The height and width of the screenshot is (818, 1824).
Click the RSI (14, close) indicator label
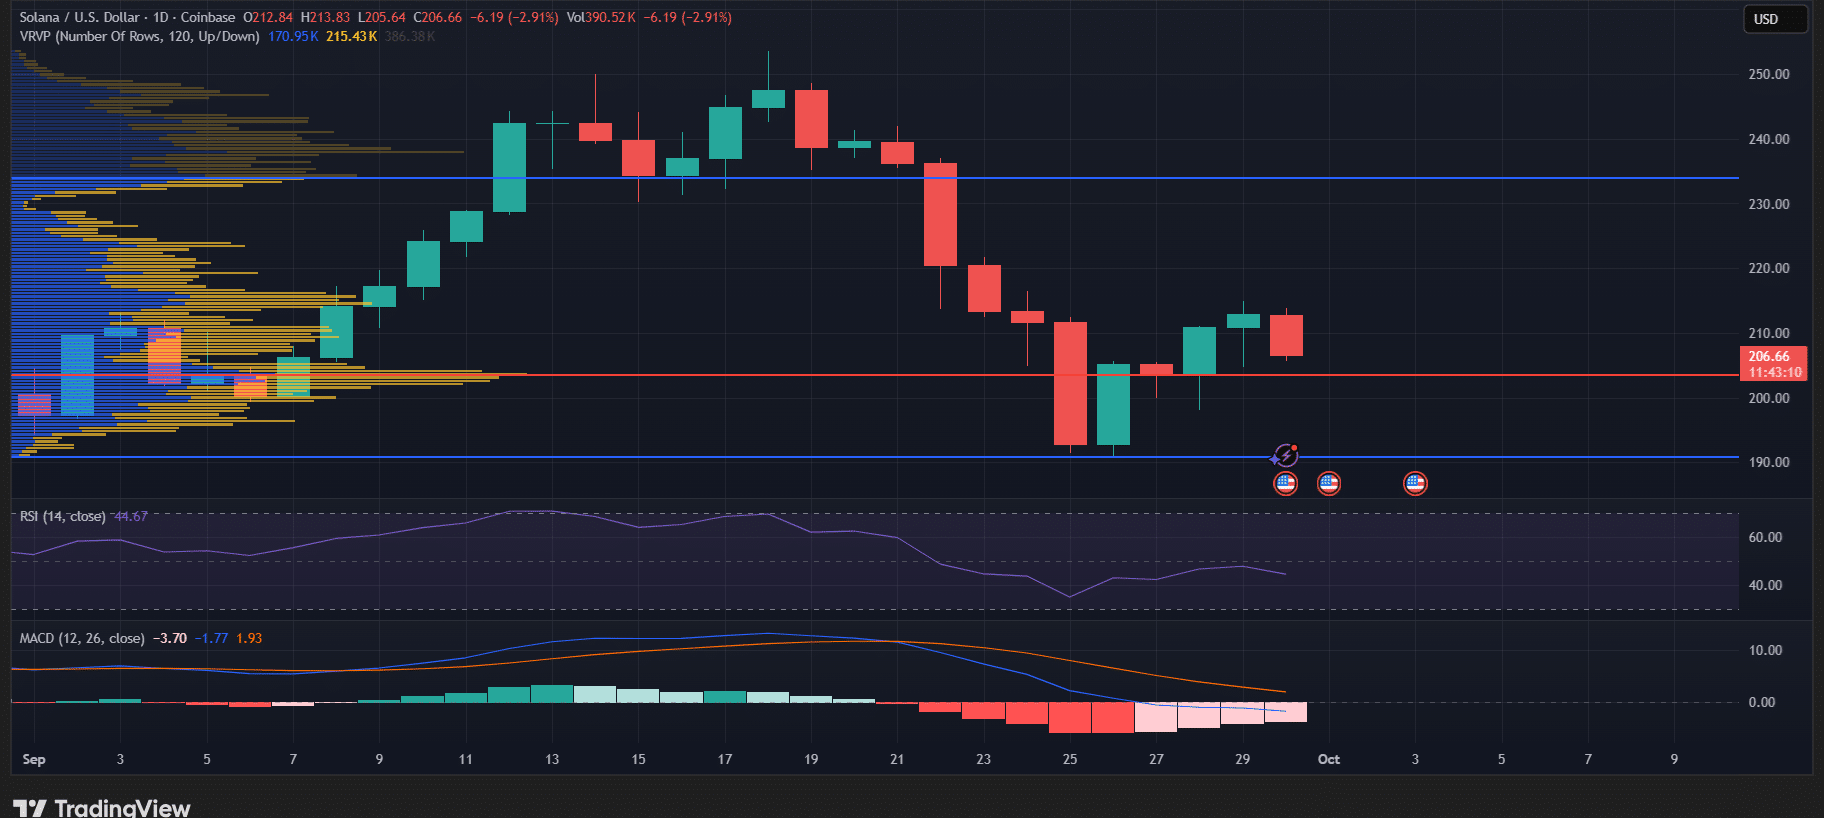[62, 516]
